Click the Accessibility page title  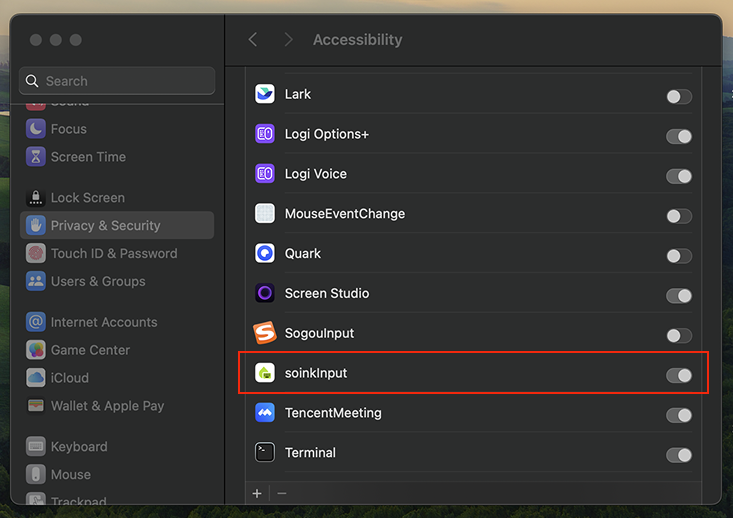(x=358, y=40)
